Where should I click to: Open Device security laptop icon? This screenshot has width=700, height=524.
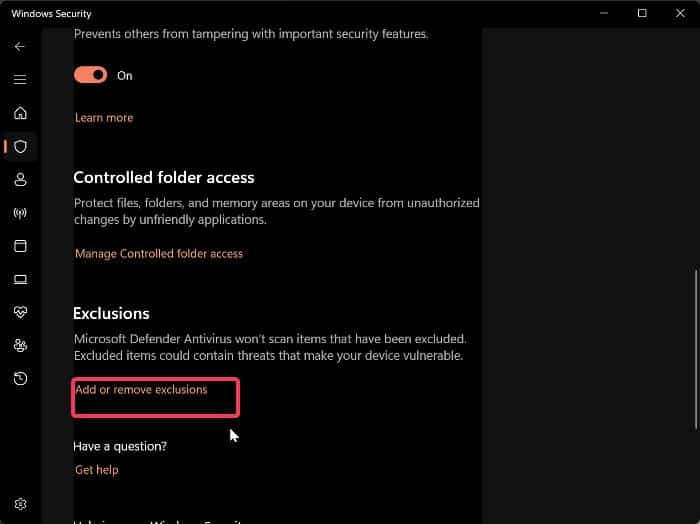(x=20, y=279)
